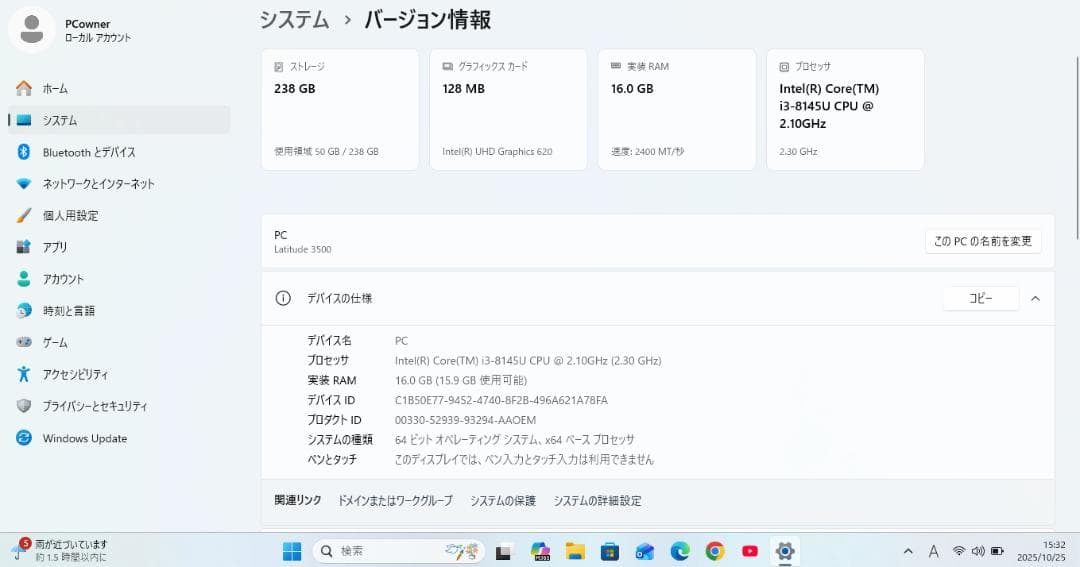Go to ネットワークとインターネット settings
1080x567 pixels.
click(118, 184)
